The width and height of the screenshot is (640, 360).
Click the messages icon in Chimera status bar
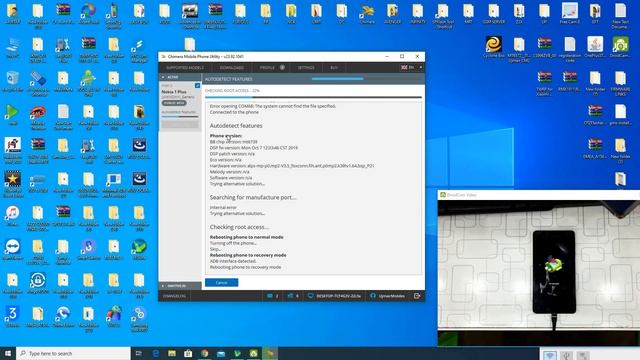pos(270,296)
